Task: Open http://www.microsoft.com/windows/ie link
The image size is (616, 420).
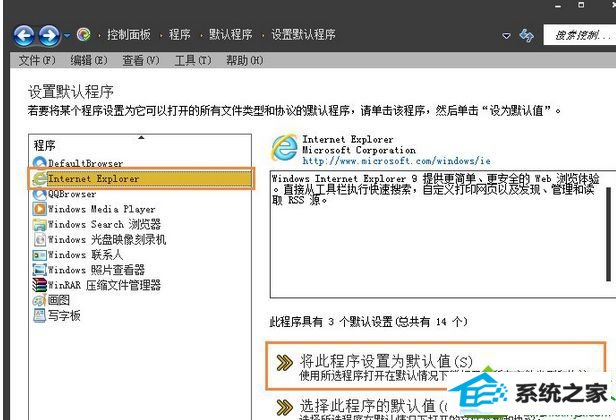Action: (396, 161)
